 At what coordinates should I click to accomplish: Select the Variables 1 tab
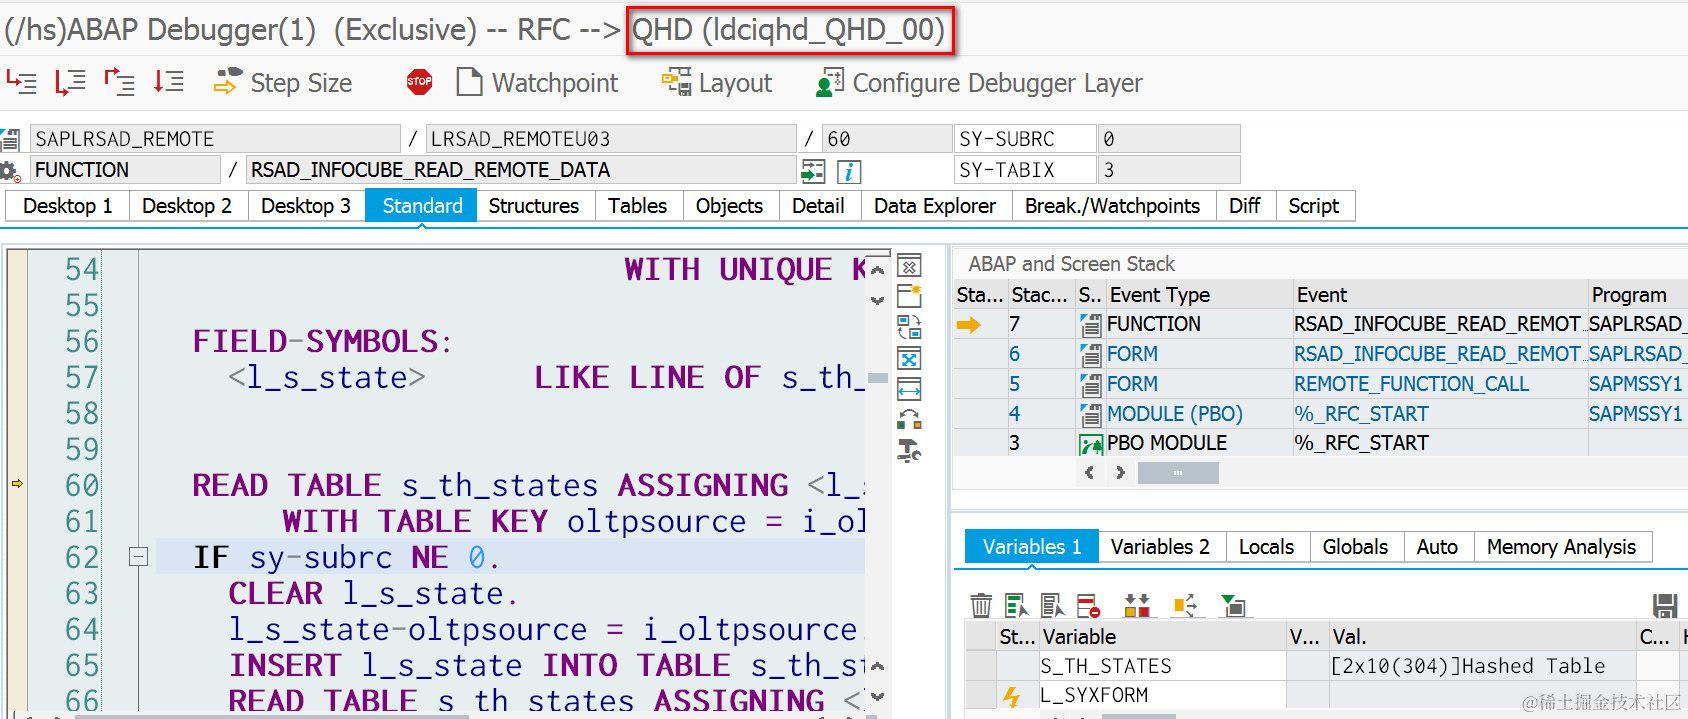click(1031, 547)
